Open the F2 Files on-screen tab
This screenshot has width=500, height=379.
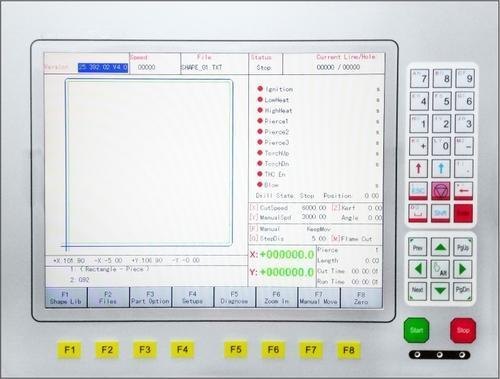point(108,297)
